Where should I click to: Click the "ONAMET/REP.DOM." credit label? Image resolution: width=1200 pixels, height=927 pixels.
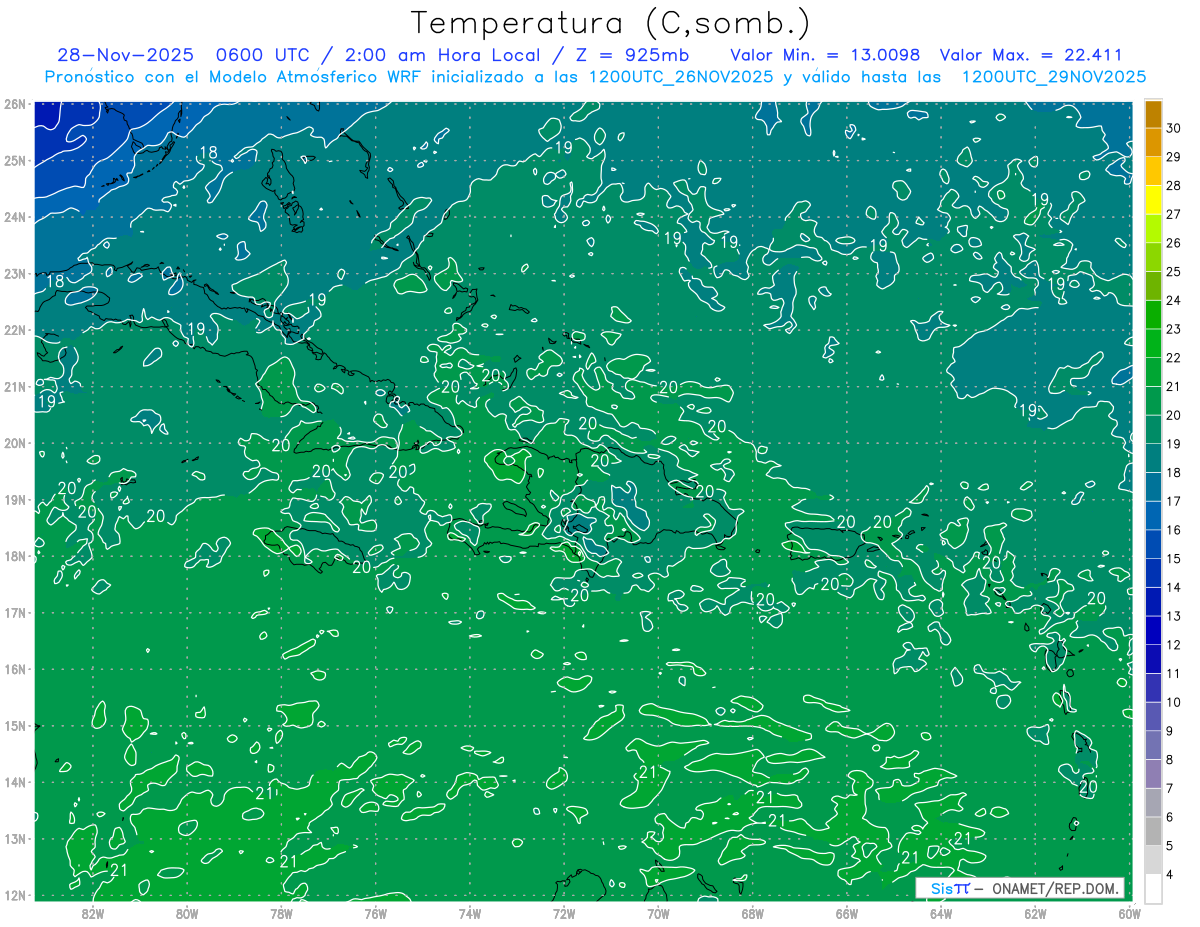(x=1055, y=888)
